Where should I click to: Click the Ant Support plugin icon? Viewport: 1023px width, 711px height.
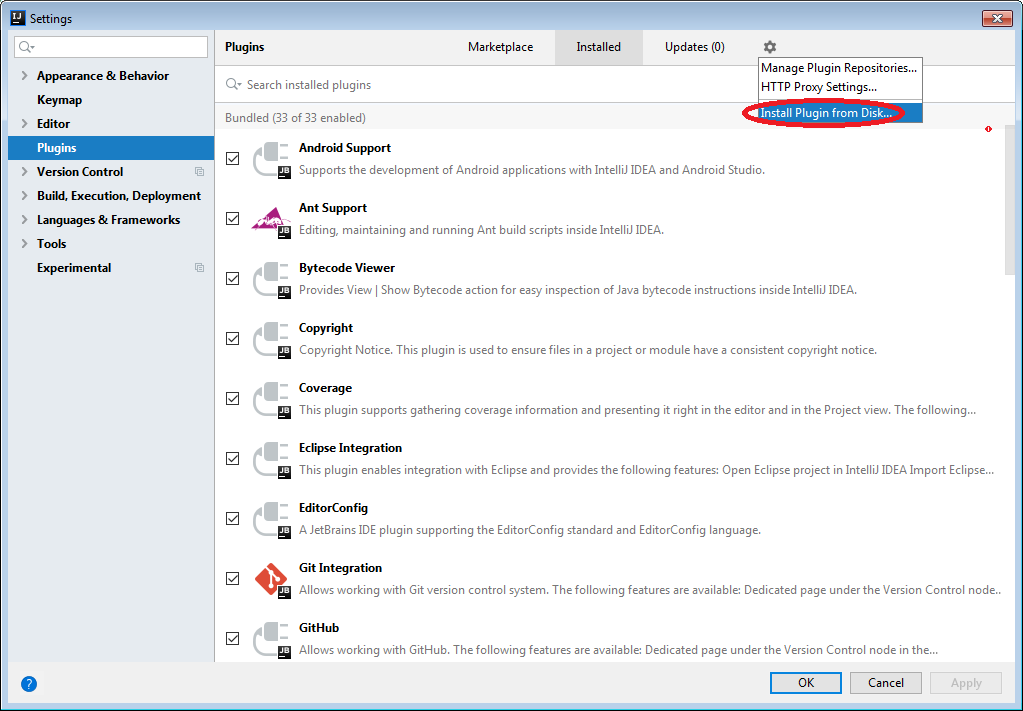pos(270,219)
